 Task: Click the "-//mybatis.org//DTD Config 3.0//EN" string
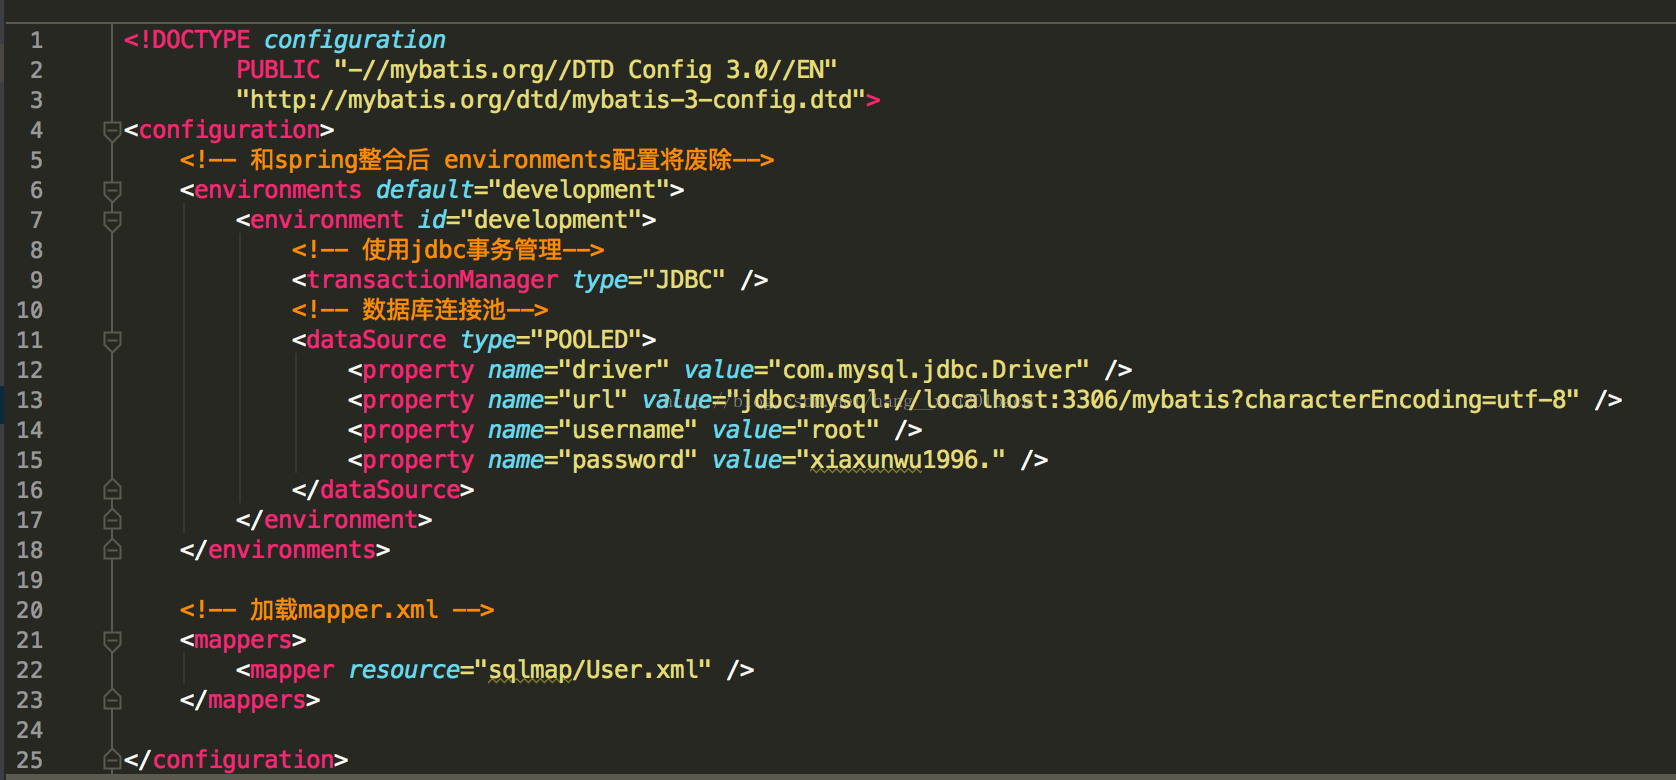585,70
